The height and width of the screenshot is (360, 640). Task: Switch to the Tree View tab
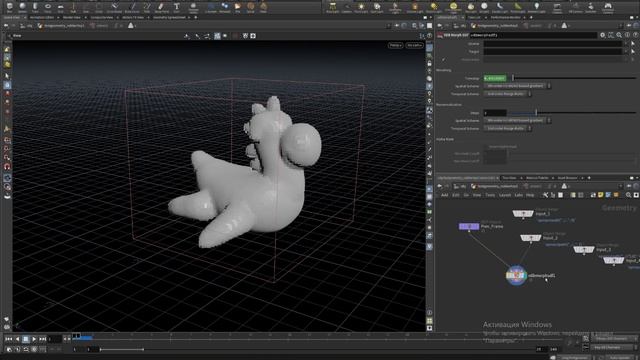(x=509, y=178)
